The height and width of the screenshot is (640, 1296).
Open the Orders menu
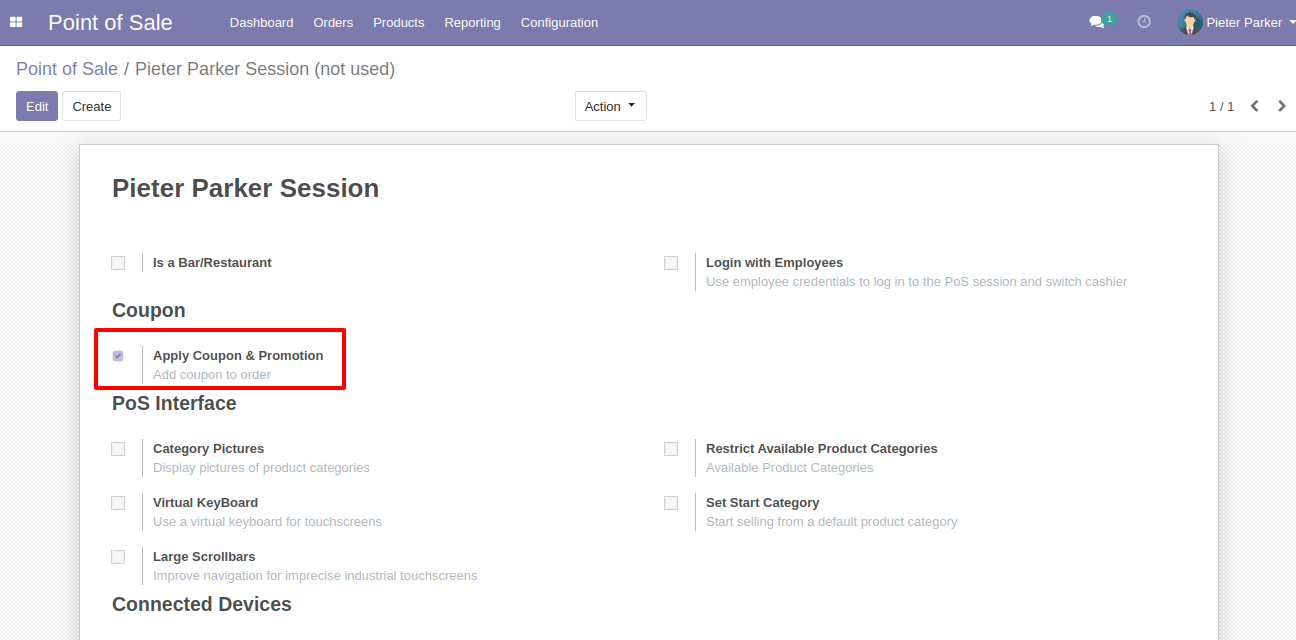pyautogui.click(x=333, y=22)
